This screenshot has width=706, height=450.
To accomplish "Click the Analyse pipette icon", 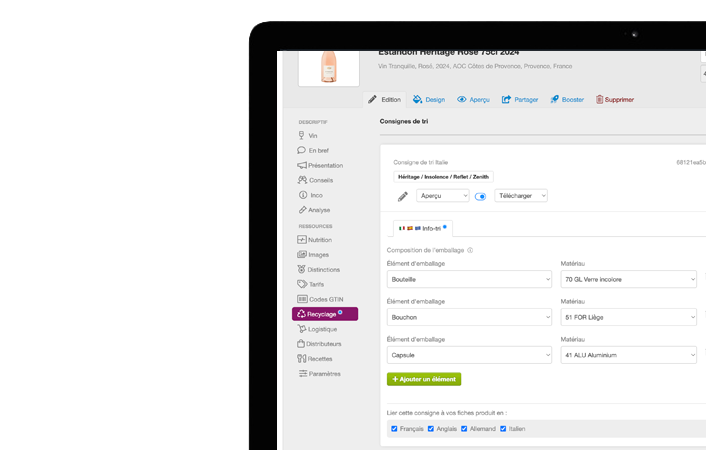I will point(303,210).
